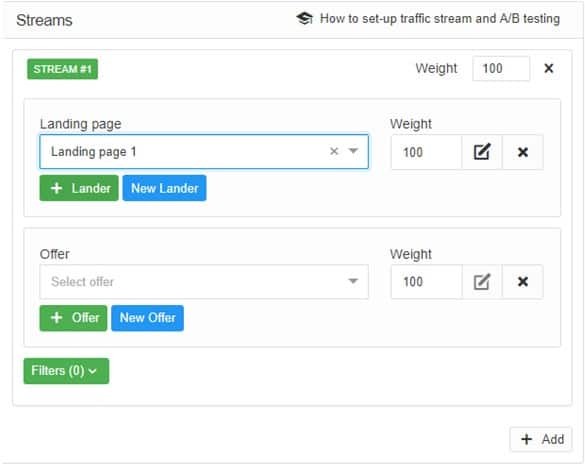Add a new stream
This screenshot has width=585, height=464.
(x=541, y=439)
